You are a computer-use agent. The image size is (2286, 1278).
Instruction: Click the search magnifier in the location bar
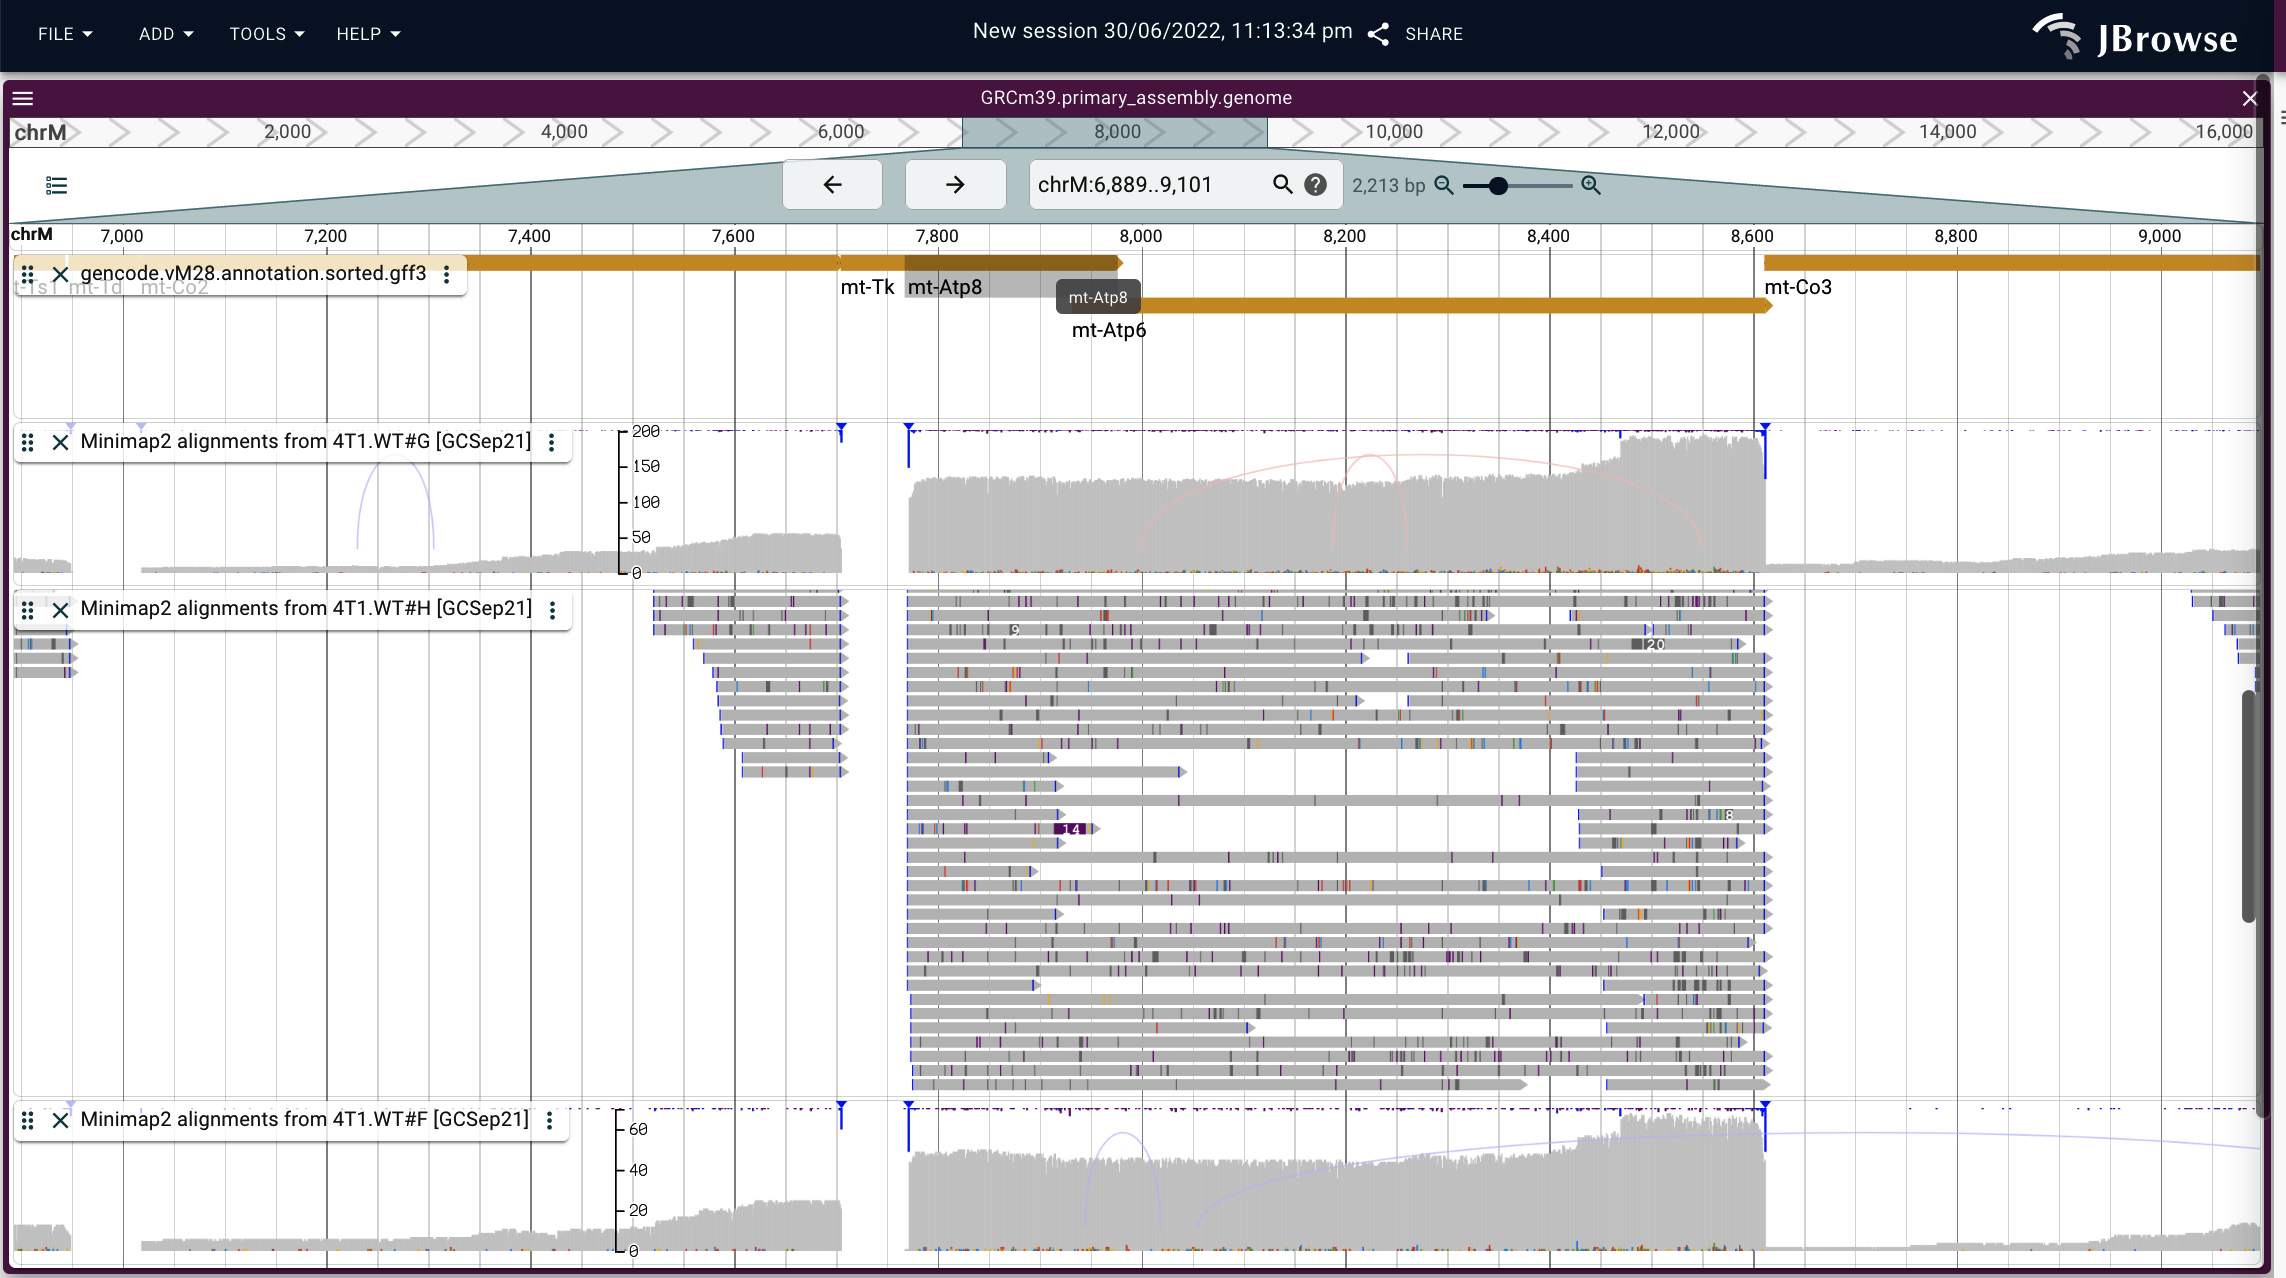[x=1283, y=184]
